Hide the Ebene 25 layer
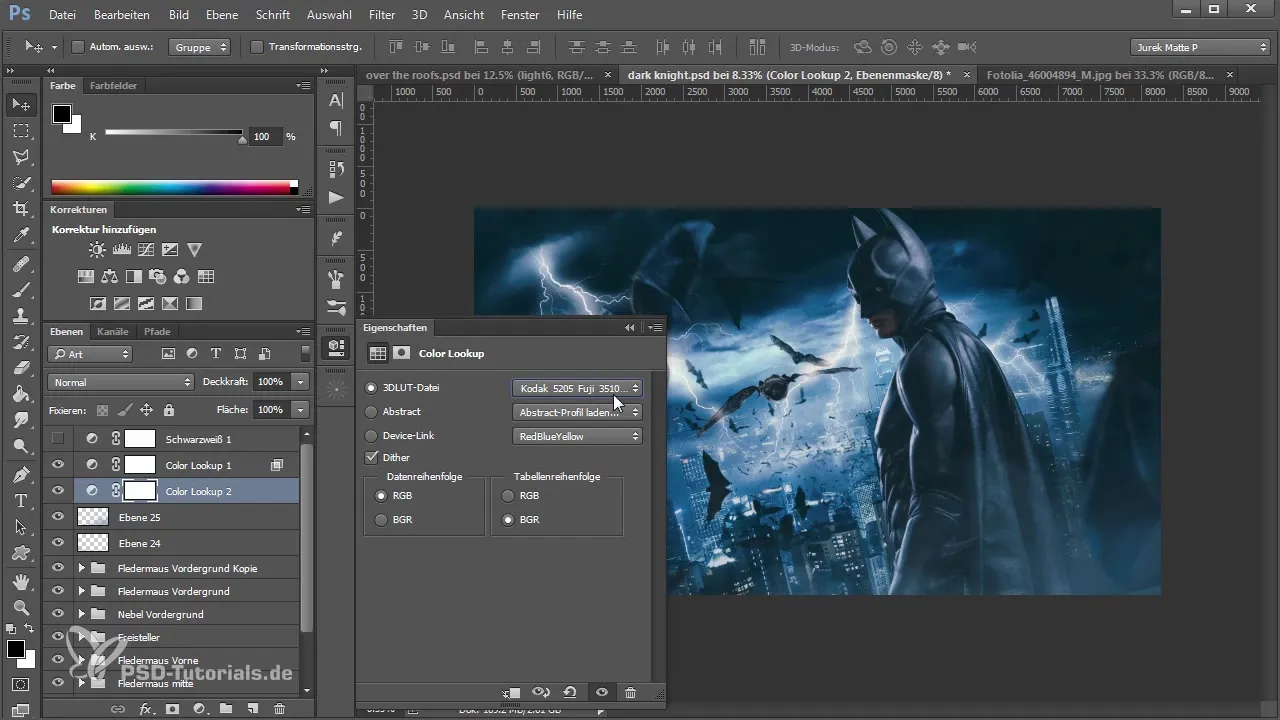 58,517
